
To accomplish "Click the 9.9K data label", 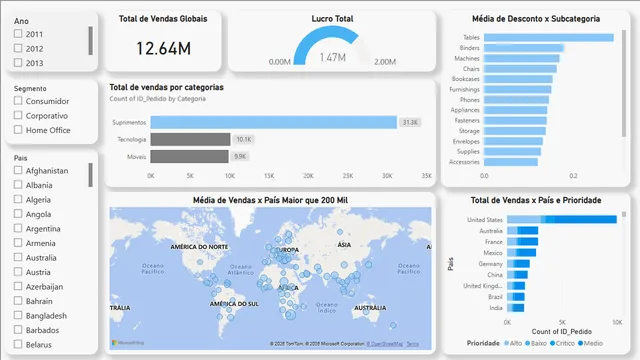I will point(240,156).
